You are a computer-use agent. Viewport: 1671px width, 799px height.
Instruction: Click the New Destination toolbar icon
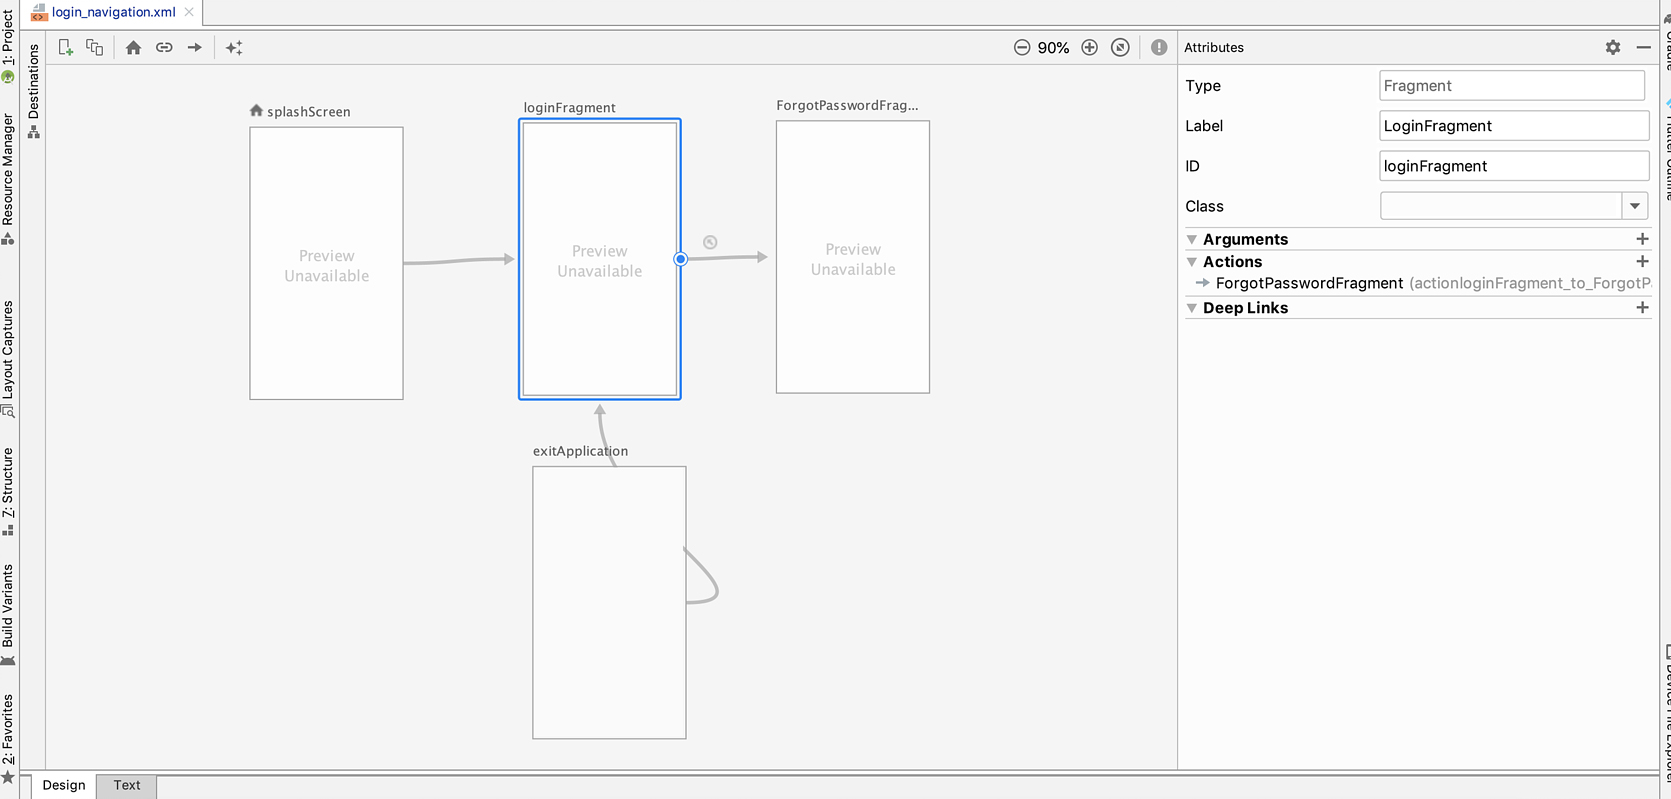(x=66, y=47)
